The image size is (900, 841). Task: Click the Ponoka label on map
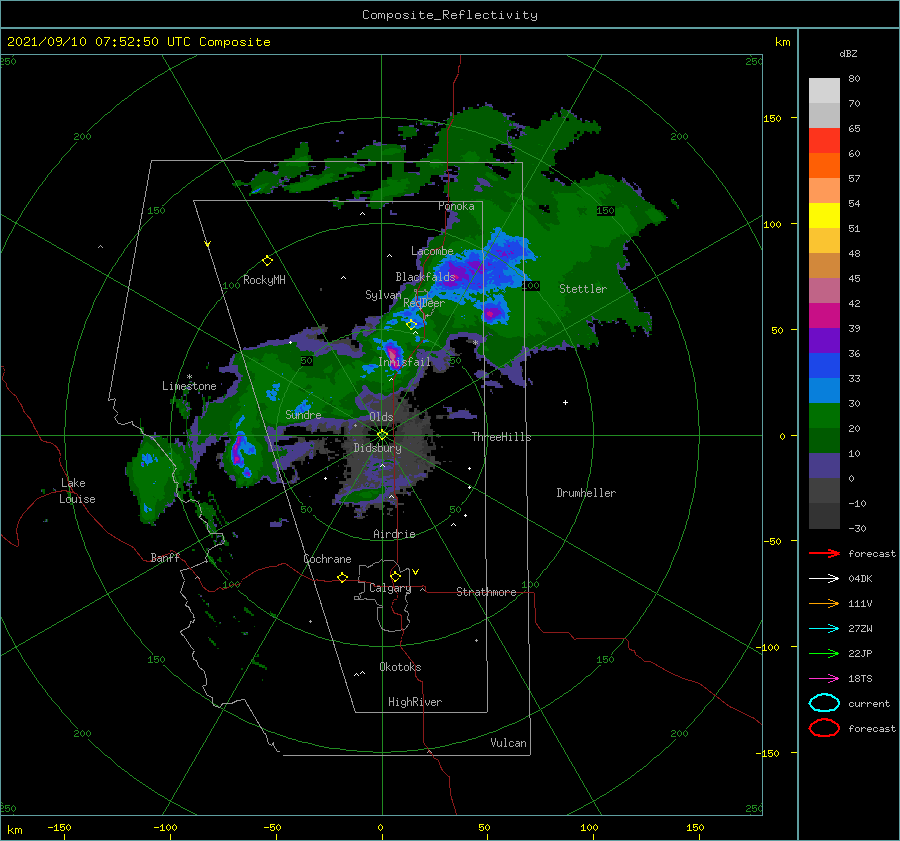point(456,206)
